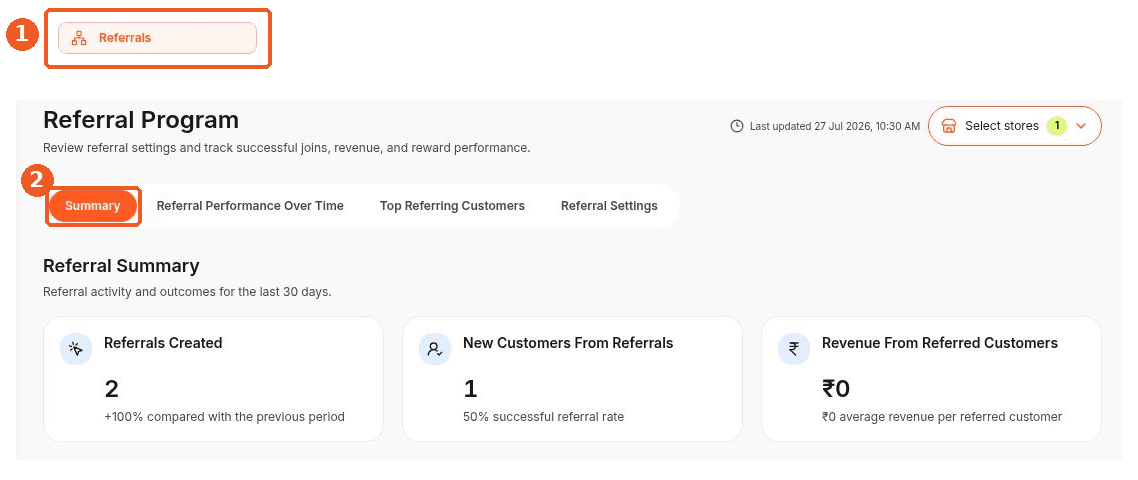This screenshot has height=480, width=1138.
Task: Click the Referral Program page heading
Action: (x=141, y=120)
